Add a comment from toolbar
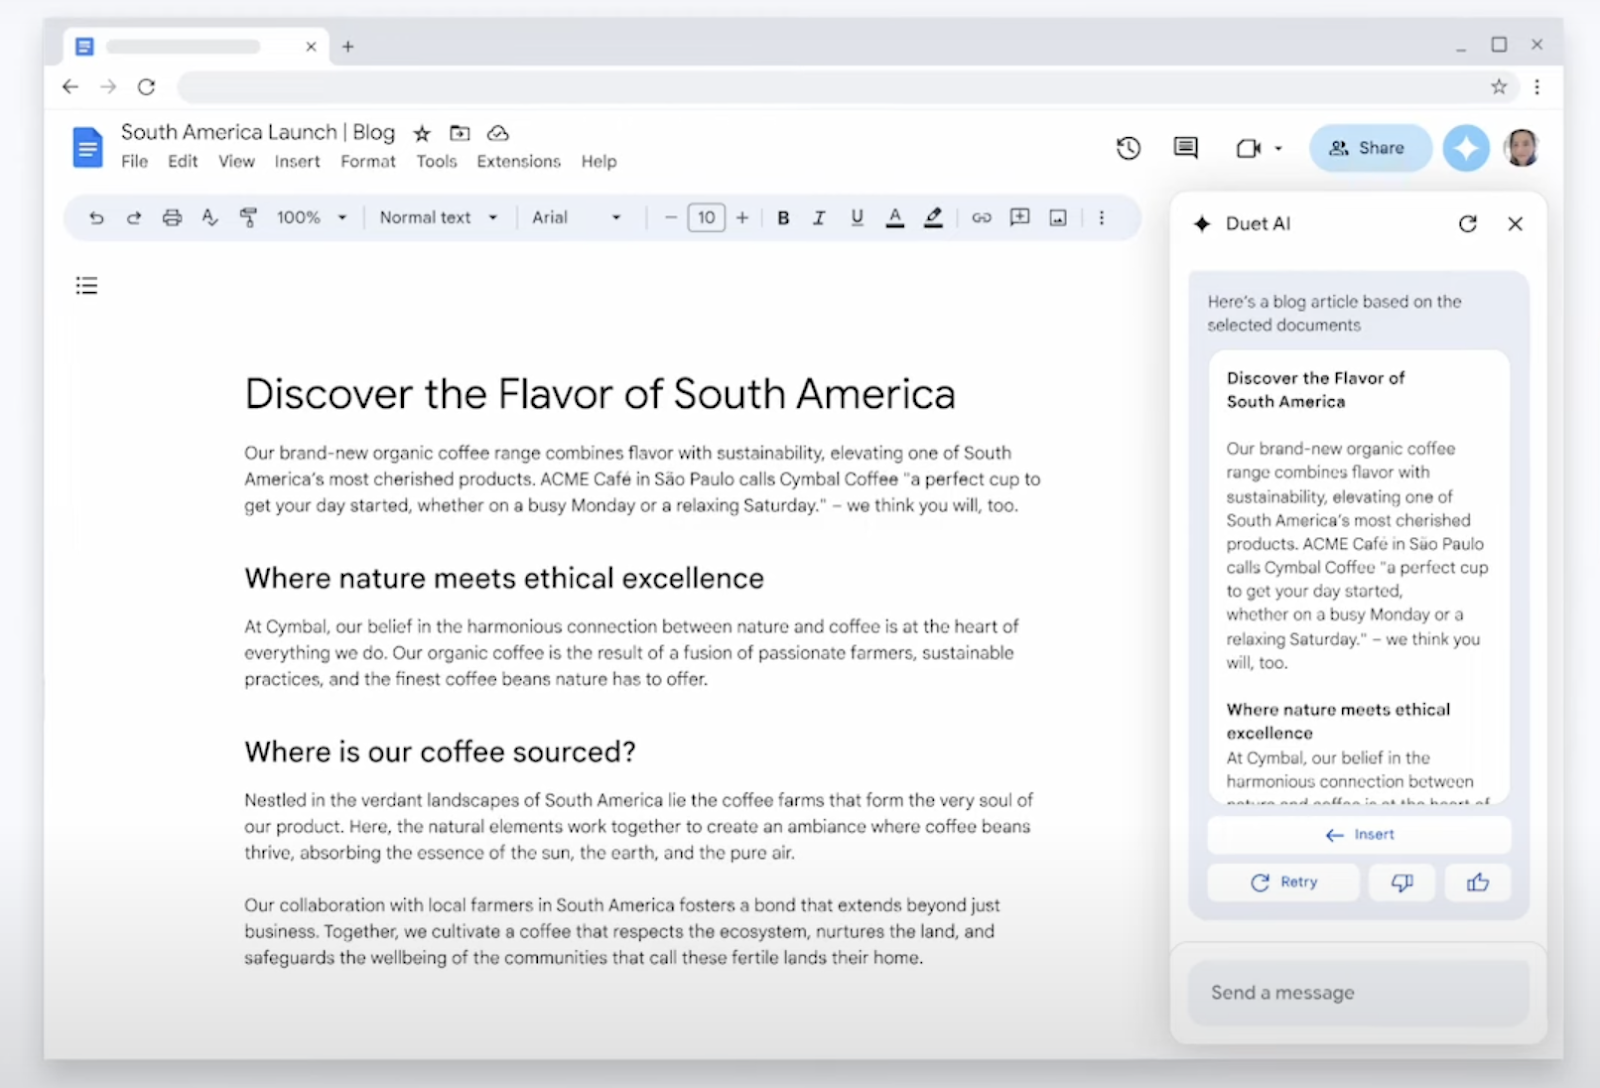The height and width of the screenshot is (1088, 1600). pos(1020,218)
